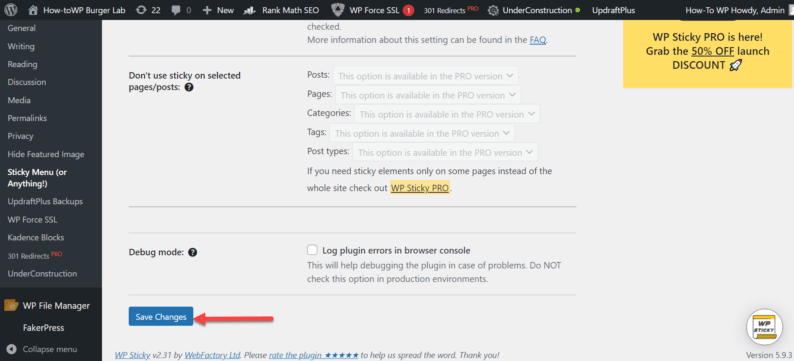Open WP Sticky footer link

133,354
